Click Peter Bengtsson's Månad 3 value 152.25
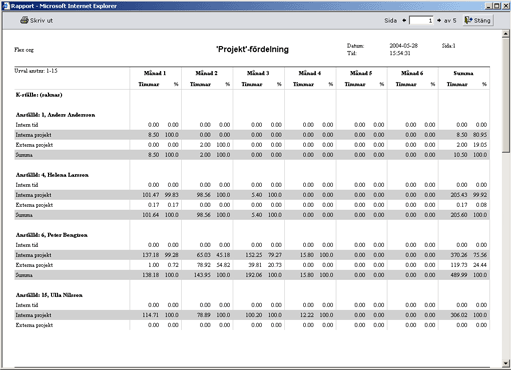The image size is (511, 370). tap(254, 255)
